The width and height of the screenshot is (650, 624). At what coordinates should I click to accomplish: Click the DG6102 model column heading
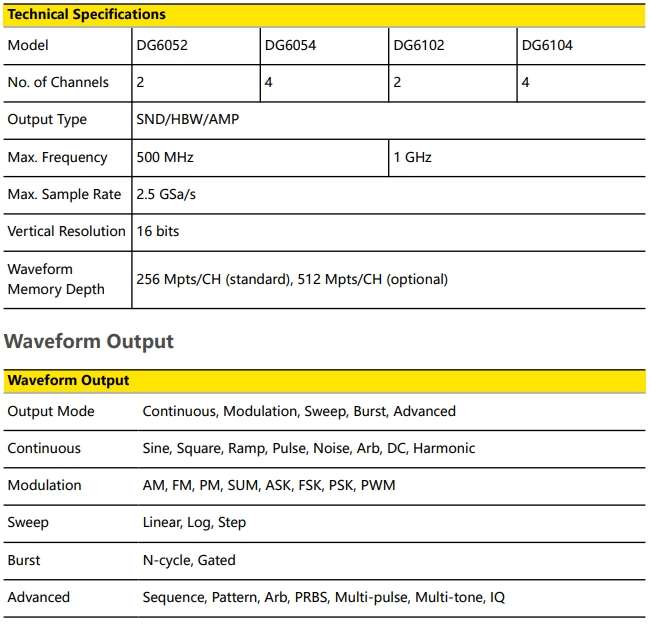coord(419,45)
